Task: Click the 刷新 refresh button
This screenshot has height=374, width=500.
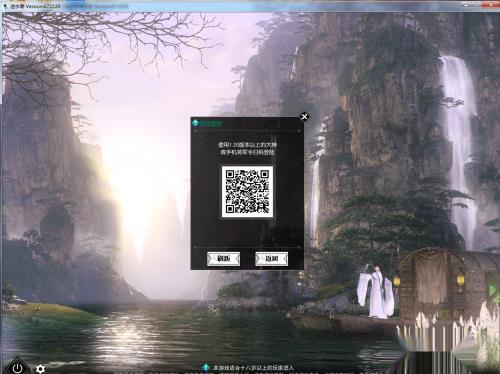Action: click(x=223, y=259)
